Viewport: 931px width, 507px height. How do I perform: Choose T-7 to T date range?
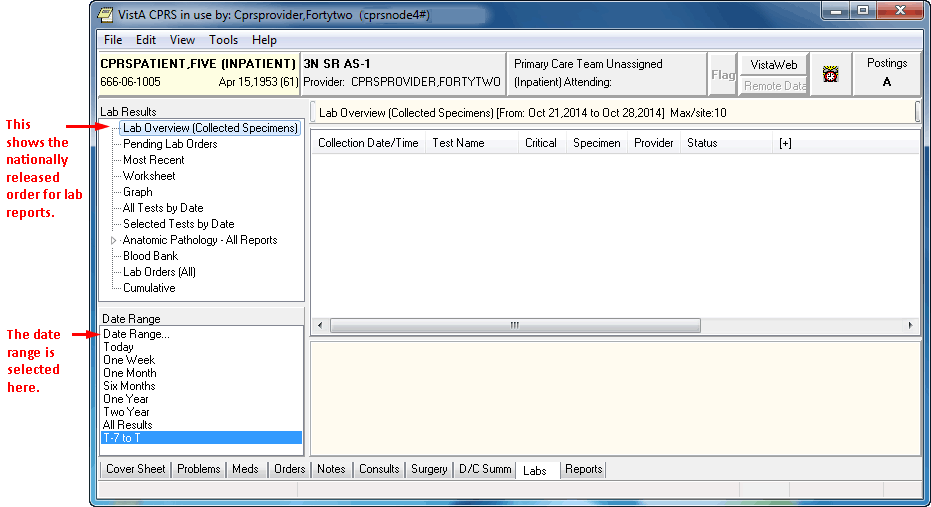click(x=201, y=438)
